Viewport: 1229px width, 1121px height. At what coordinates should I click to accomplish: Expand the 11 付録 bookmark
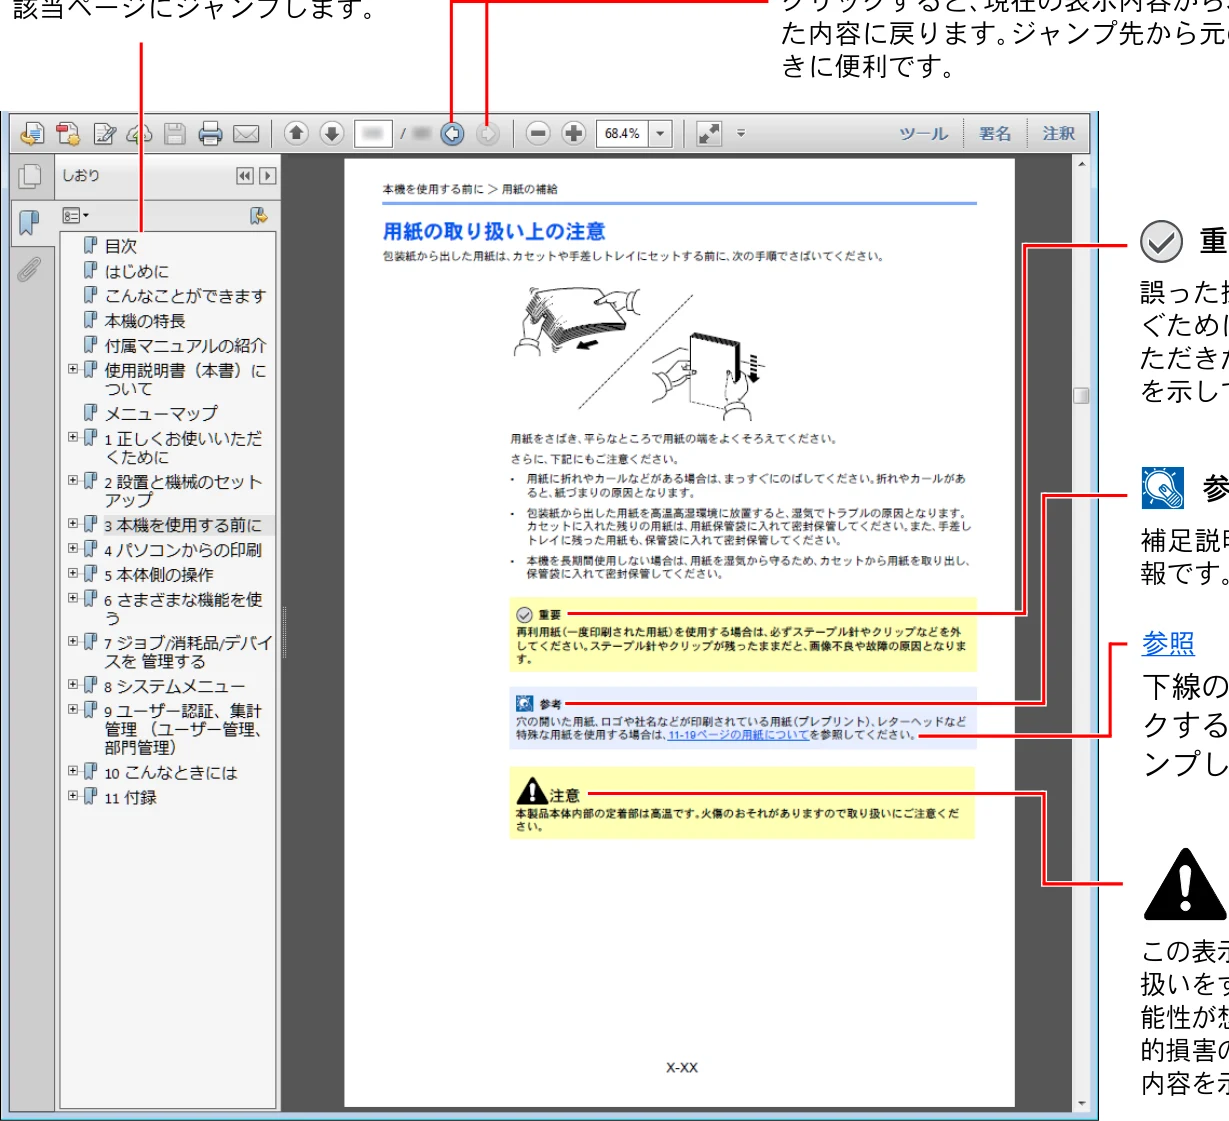point(73,797)
